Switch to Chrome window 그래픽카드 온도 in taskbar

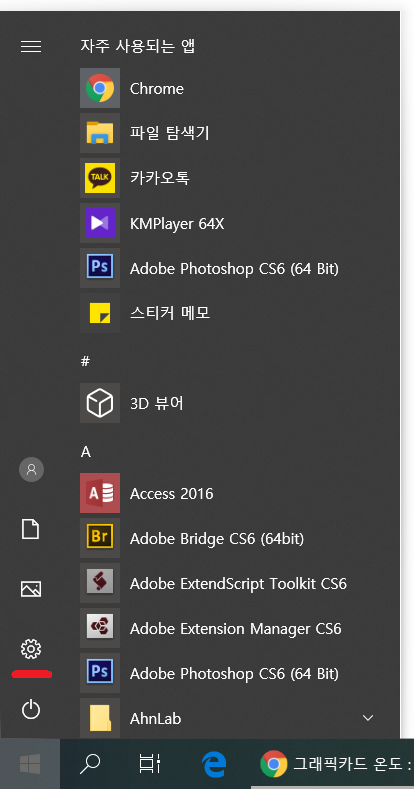(x=336, y=764)
